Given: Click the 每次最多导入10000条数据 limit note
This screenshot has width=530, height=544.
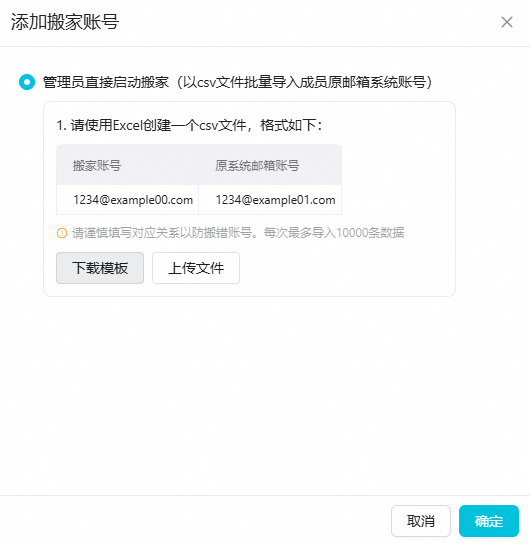Looking at the screenshot, I should pos(334,233).
